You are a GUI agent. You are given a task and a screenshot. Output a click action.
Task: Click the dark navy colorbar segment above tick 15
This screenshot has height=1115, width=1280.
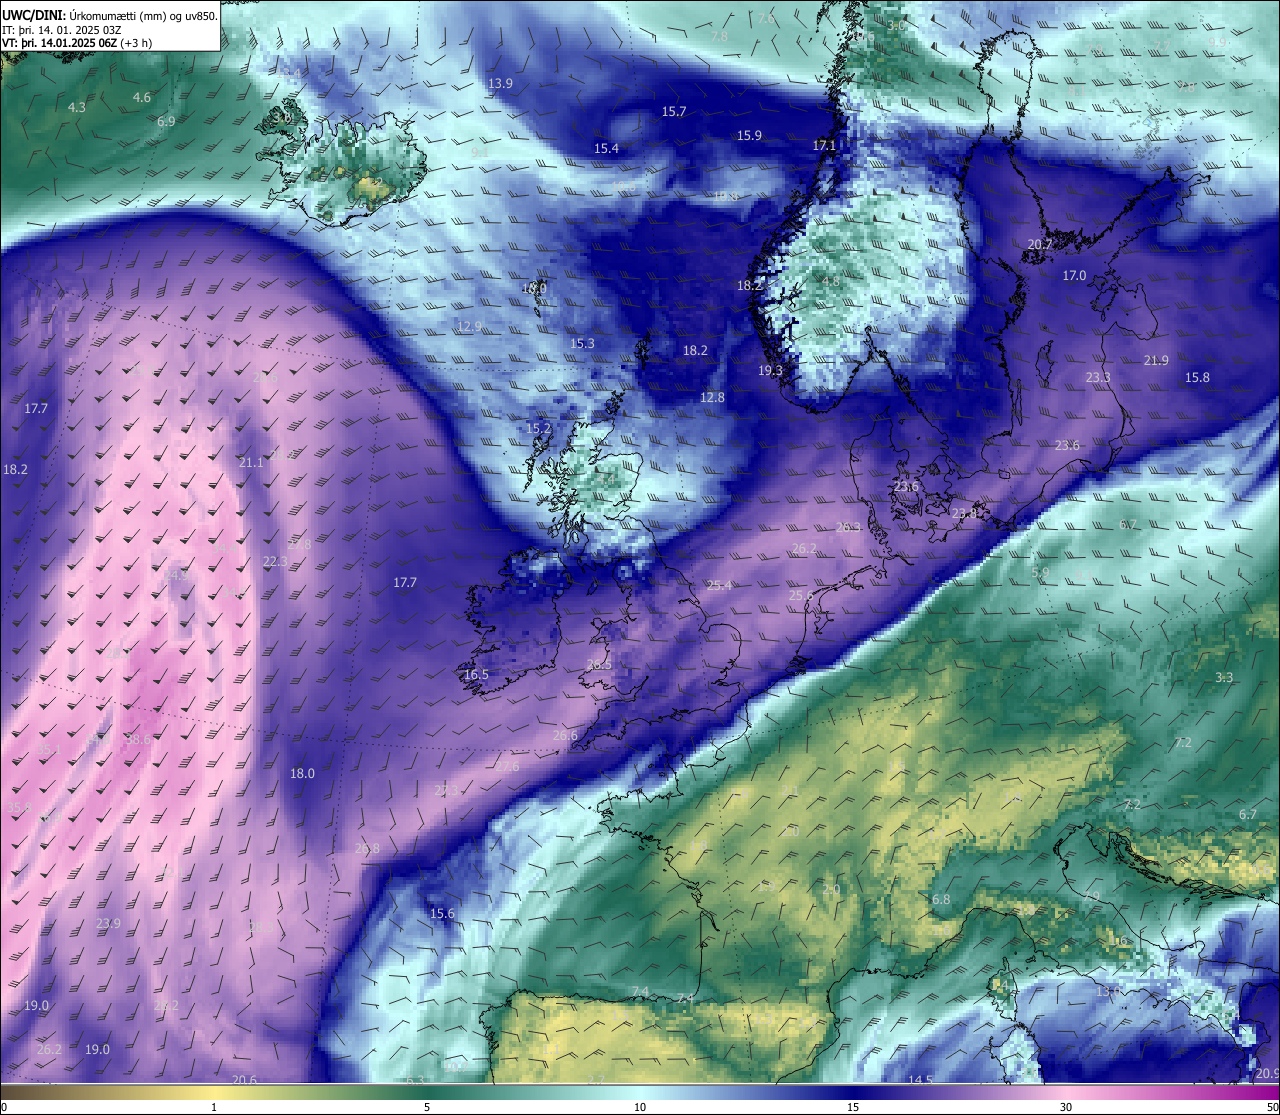coord(853,1091)
